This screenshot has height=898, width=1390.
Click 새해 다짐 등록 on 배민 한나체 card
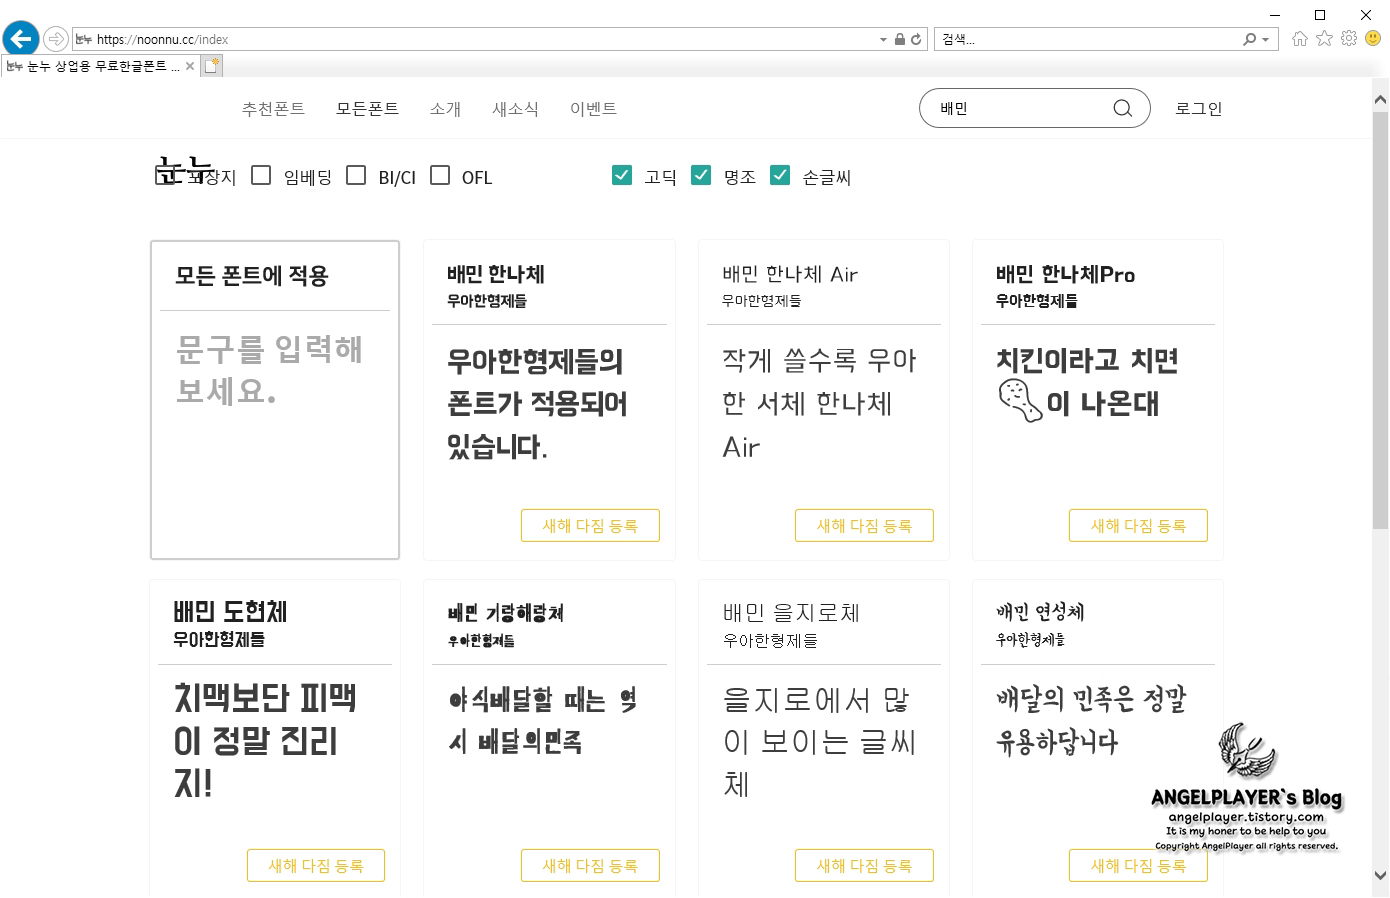click(590, 526)
